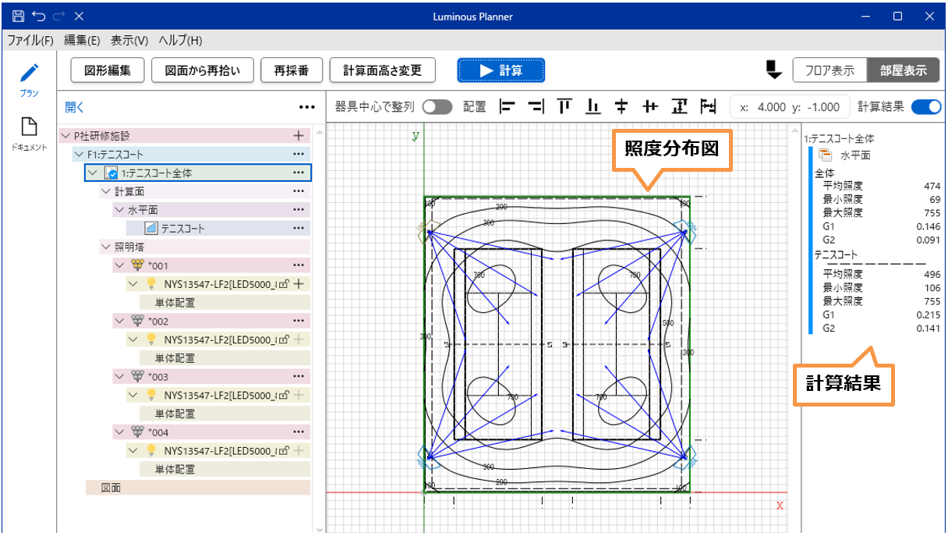This screenshot has width=950, height=541.
Task: Click the align top edges icon
Action: [x=565, y=107]
